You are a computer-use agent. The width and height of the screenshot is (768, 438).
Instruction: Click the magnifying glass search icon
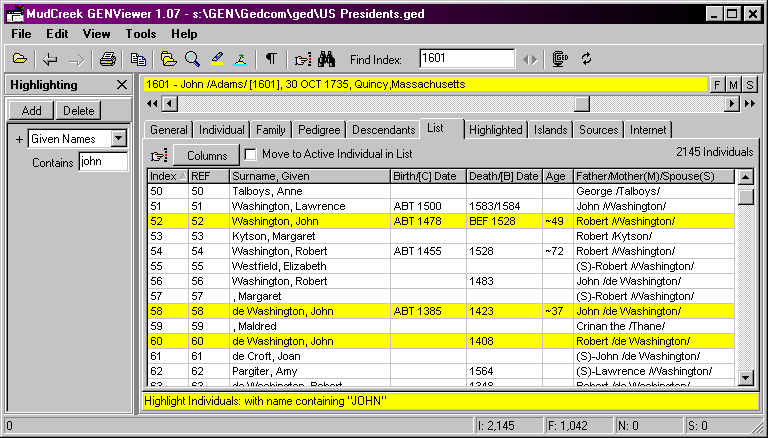click(192, 59)
